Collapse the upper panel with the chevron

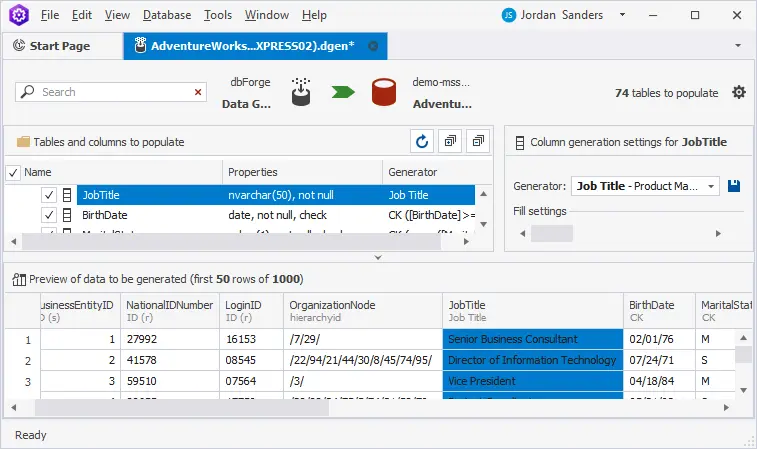[378, 257]
